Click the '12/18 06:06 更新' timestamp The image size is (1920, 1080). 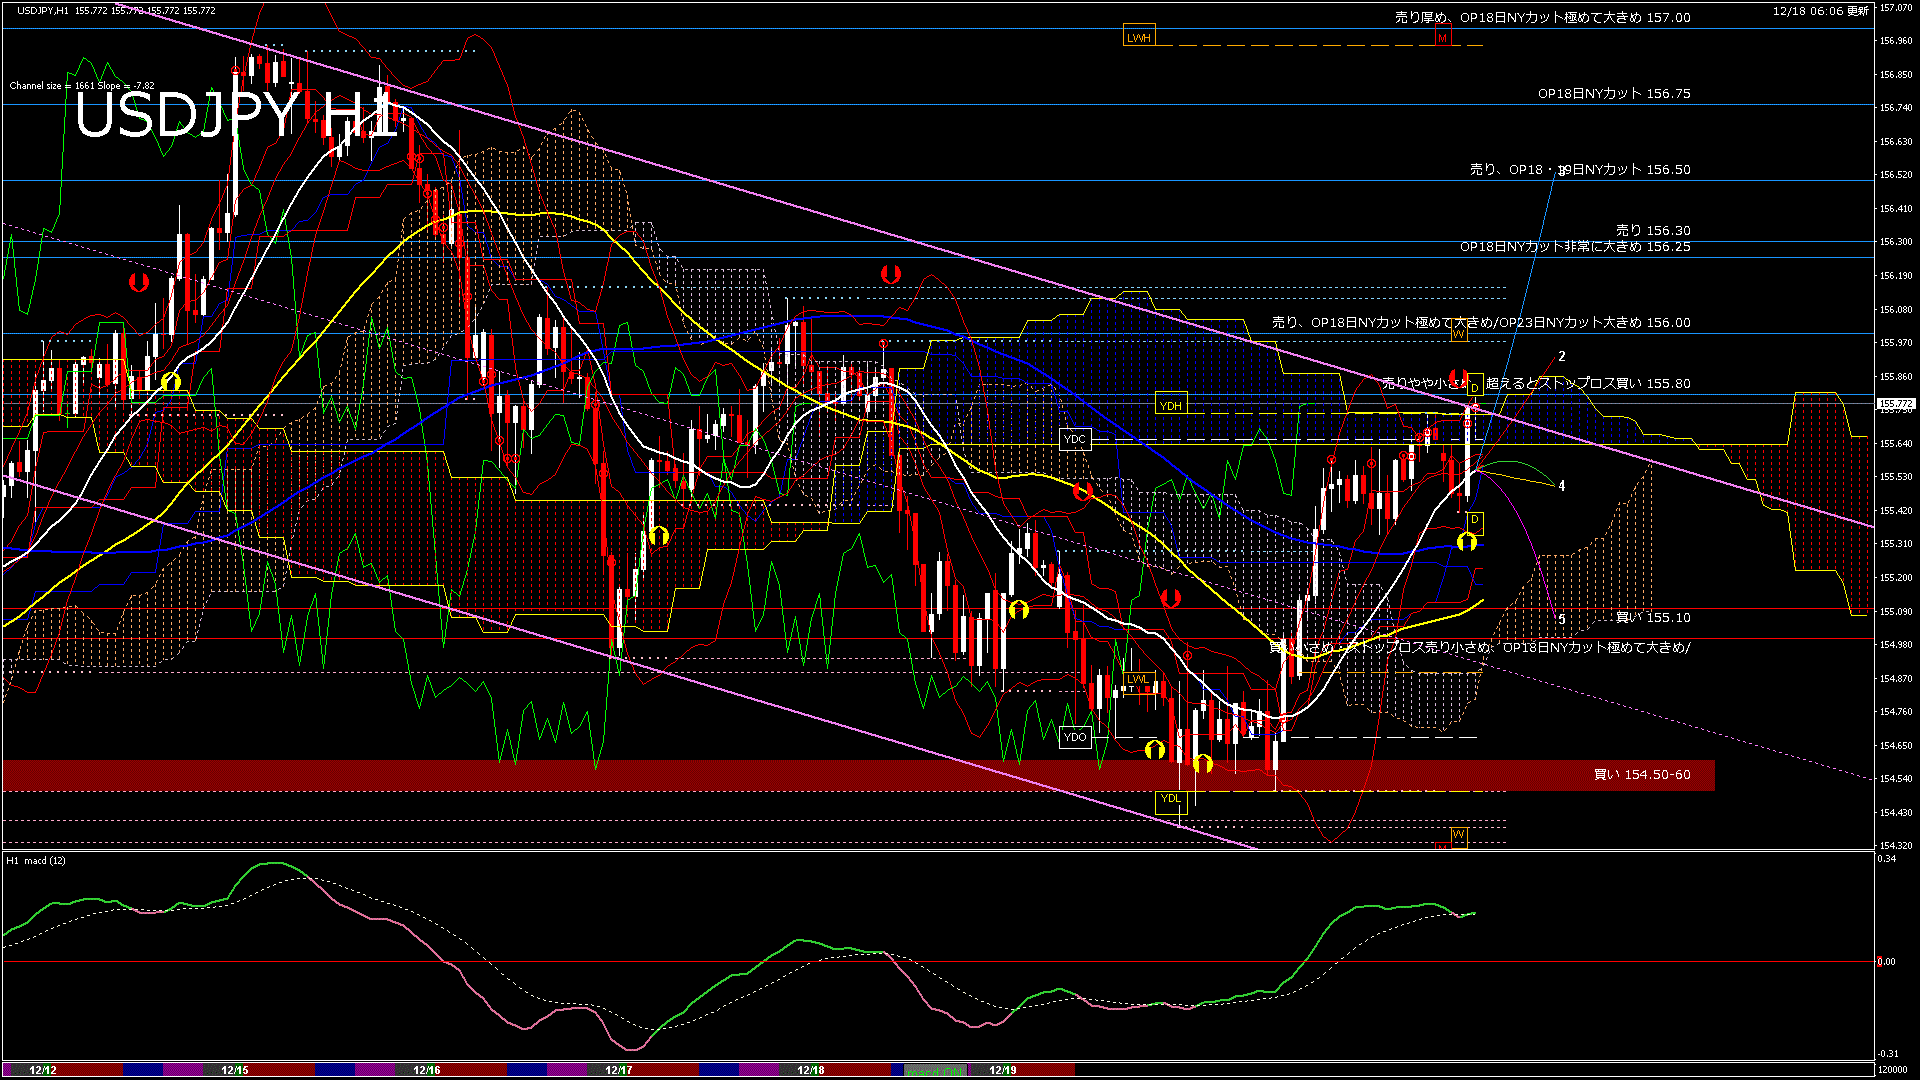(1820, 11)
